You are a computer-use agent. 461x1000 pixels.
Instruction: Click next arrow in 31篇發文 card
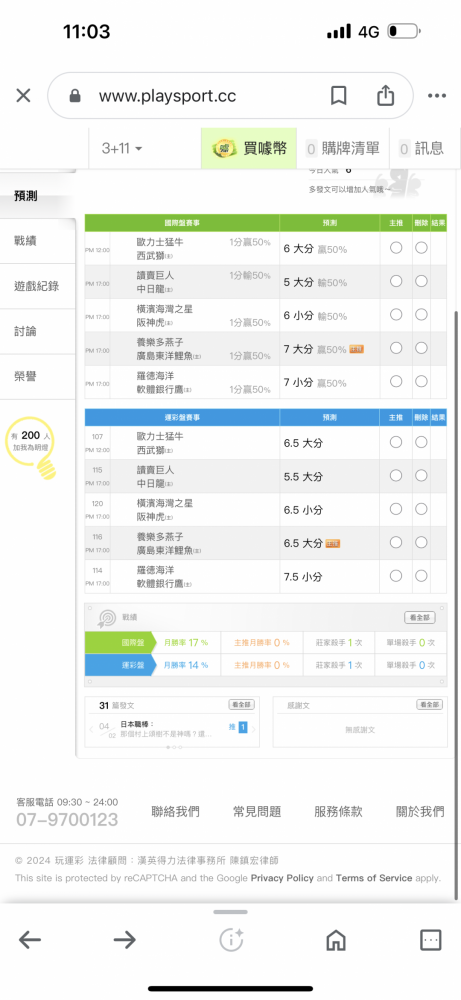pyautogui.click(x=253, y=728)
